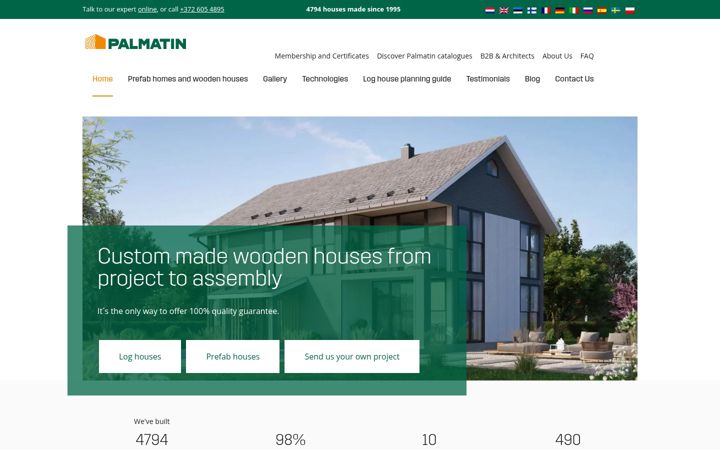Go to Contact Us page
This screenshot has width=720, height=450.
tap(574, 79)
